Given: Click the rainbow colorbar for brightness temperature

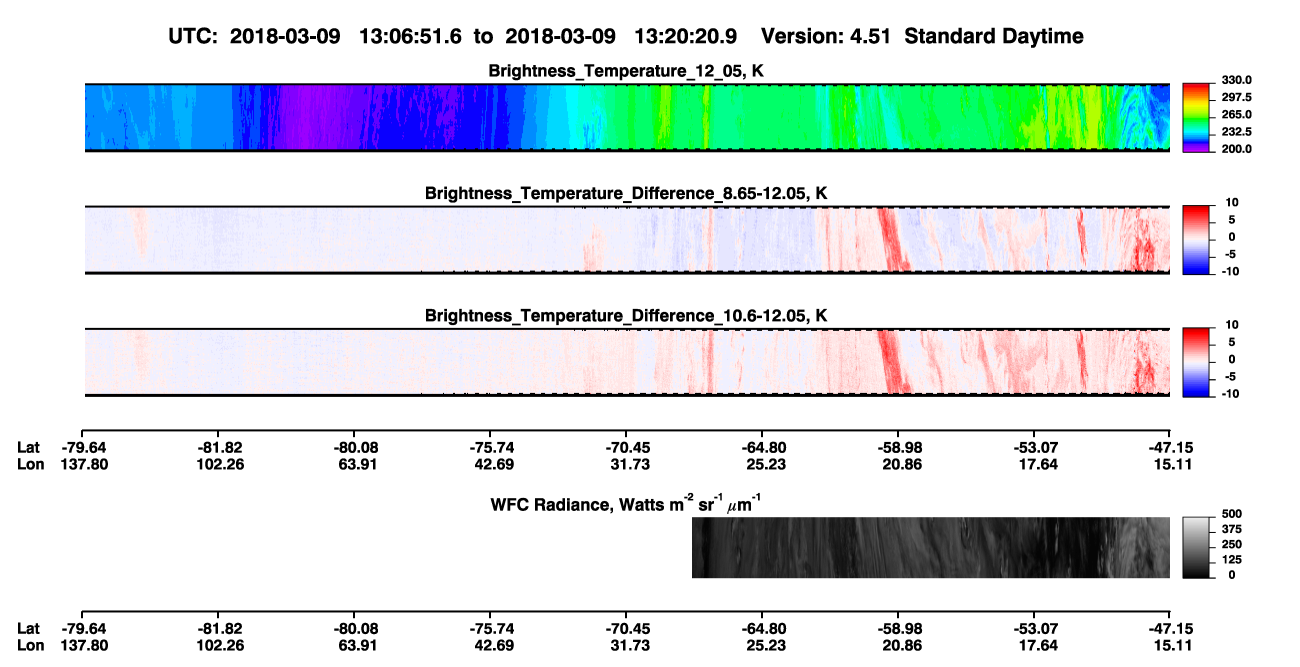Looking at the screenshot, I should tap(1195, 117).
